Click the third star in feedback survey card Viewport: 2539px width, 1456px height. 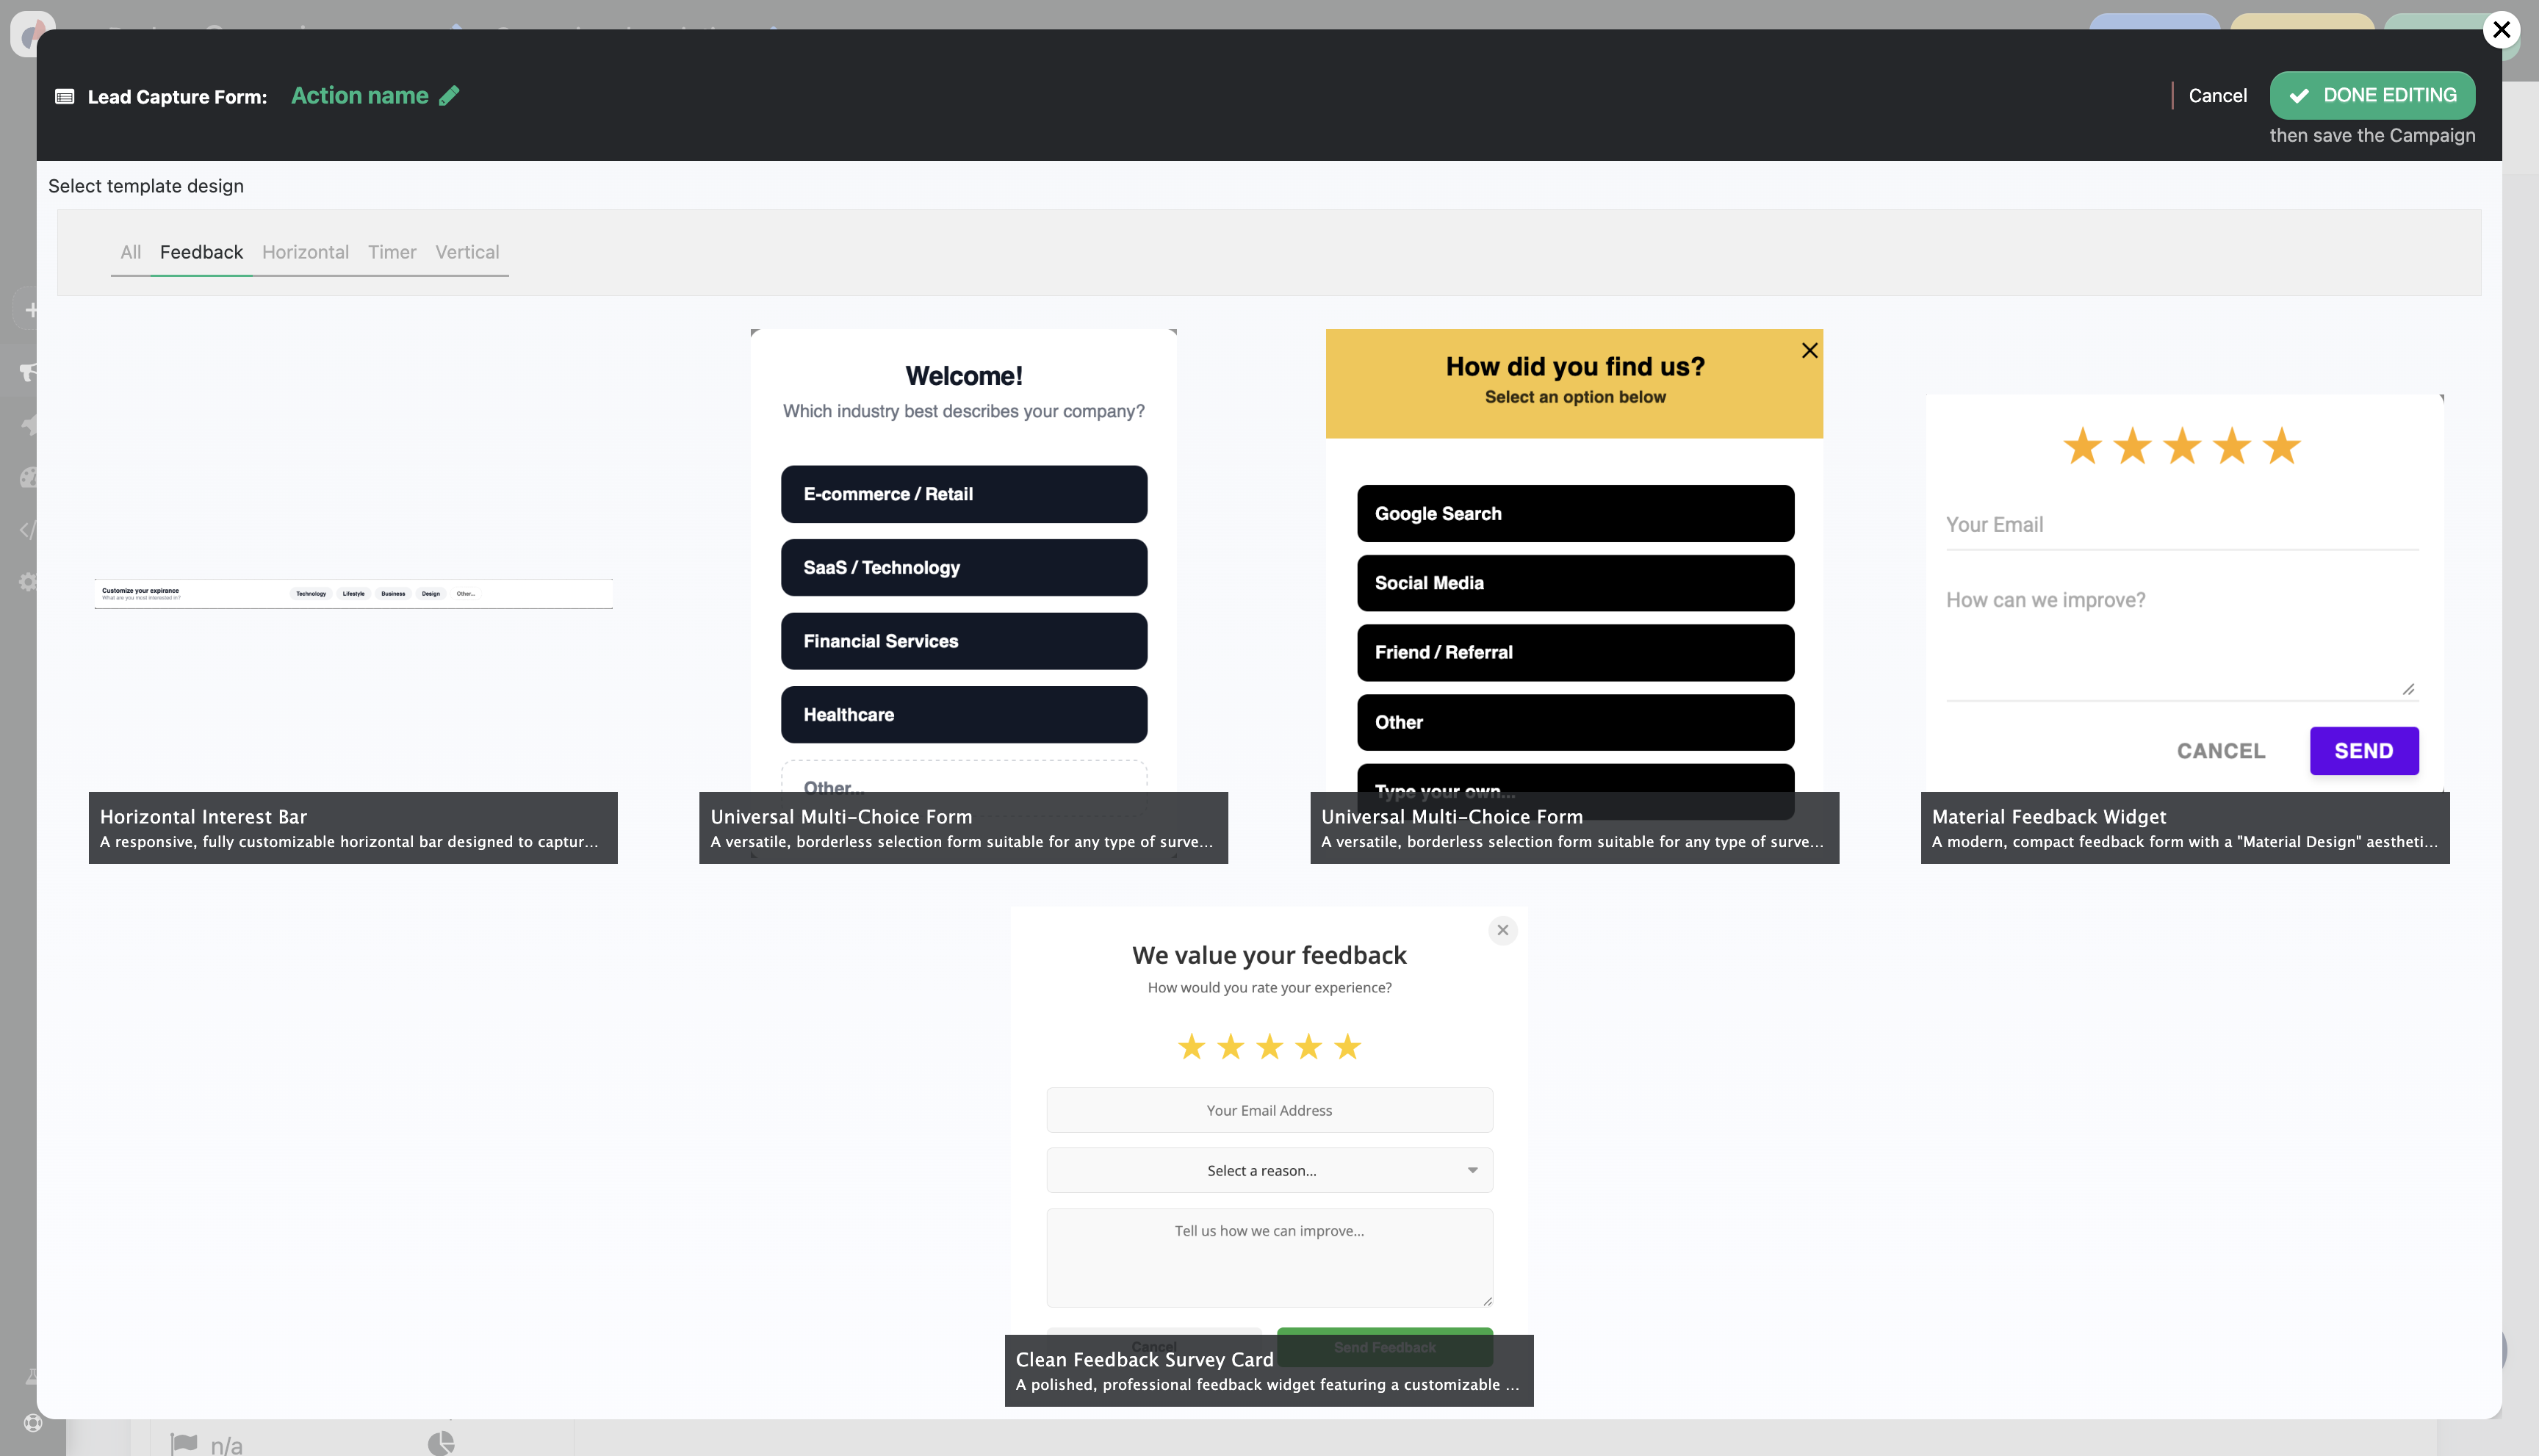(1269, 1047)
